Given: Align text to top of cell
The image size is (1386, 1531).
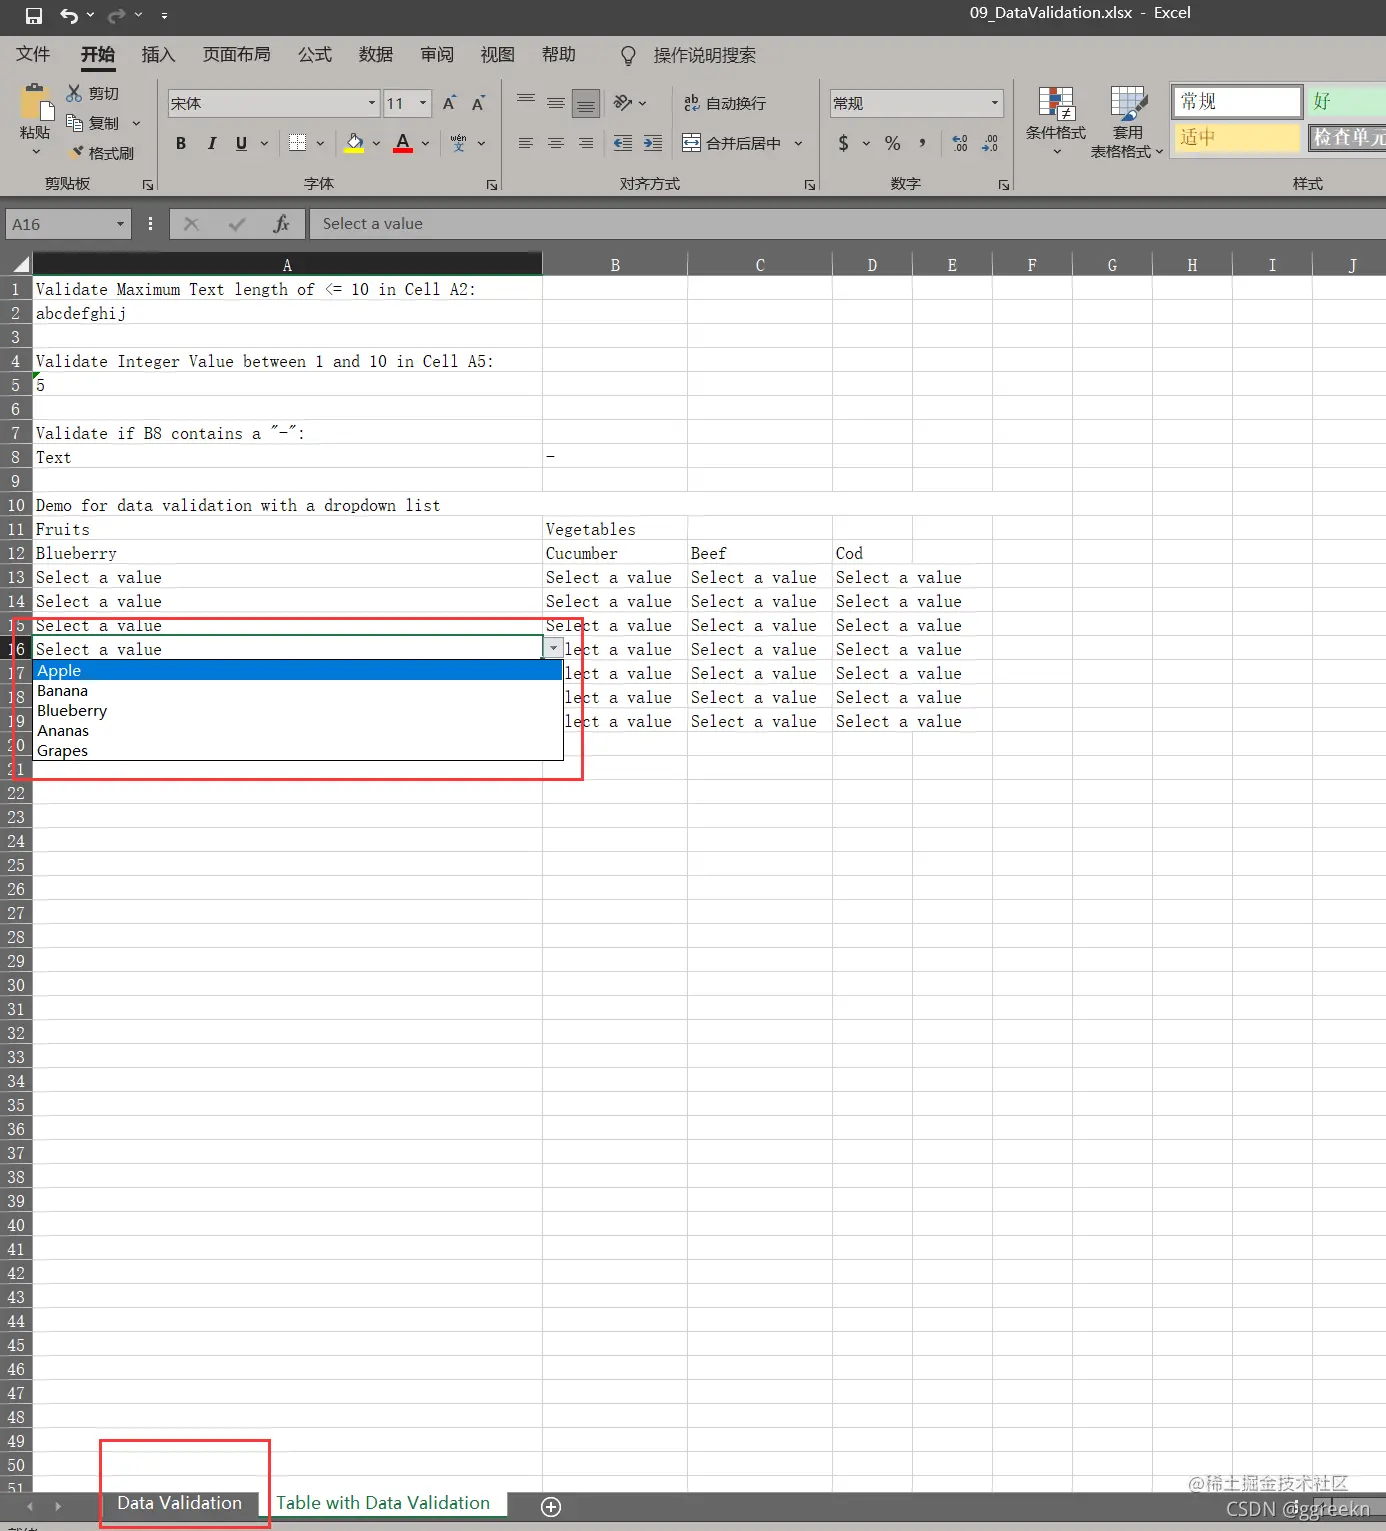Looking at the screenshot, I should pyautogui.click(x=526, y=102).
